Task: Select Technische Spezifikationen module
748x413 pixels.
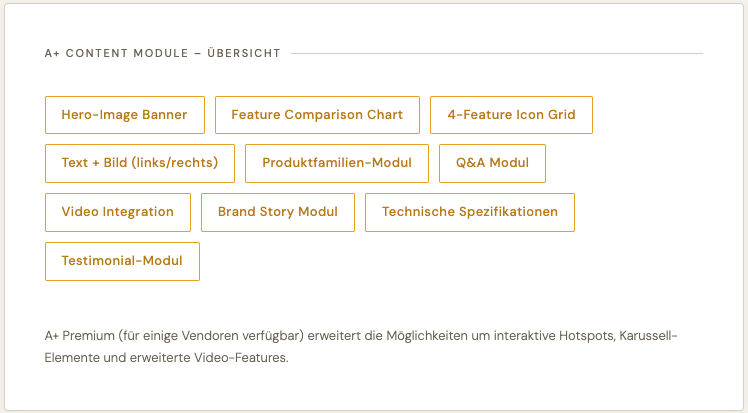Action: (x=470, y=212)
